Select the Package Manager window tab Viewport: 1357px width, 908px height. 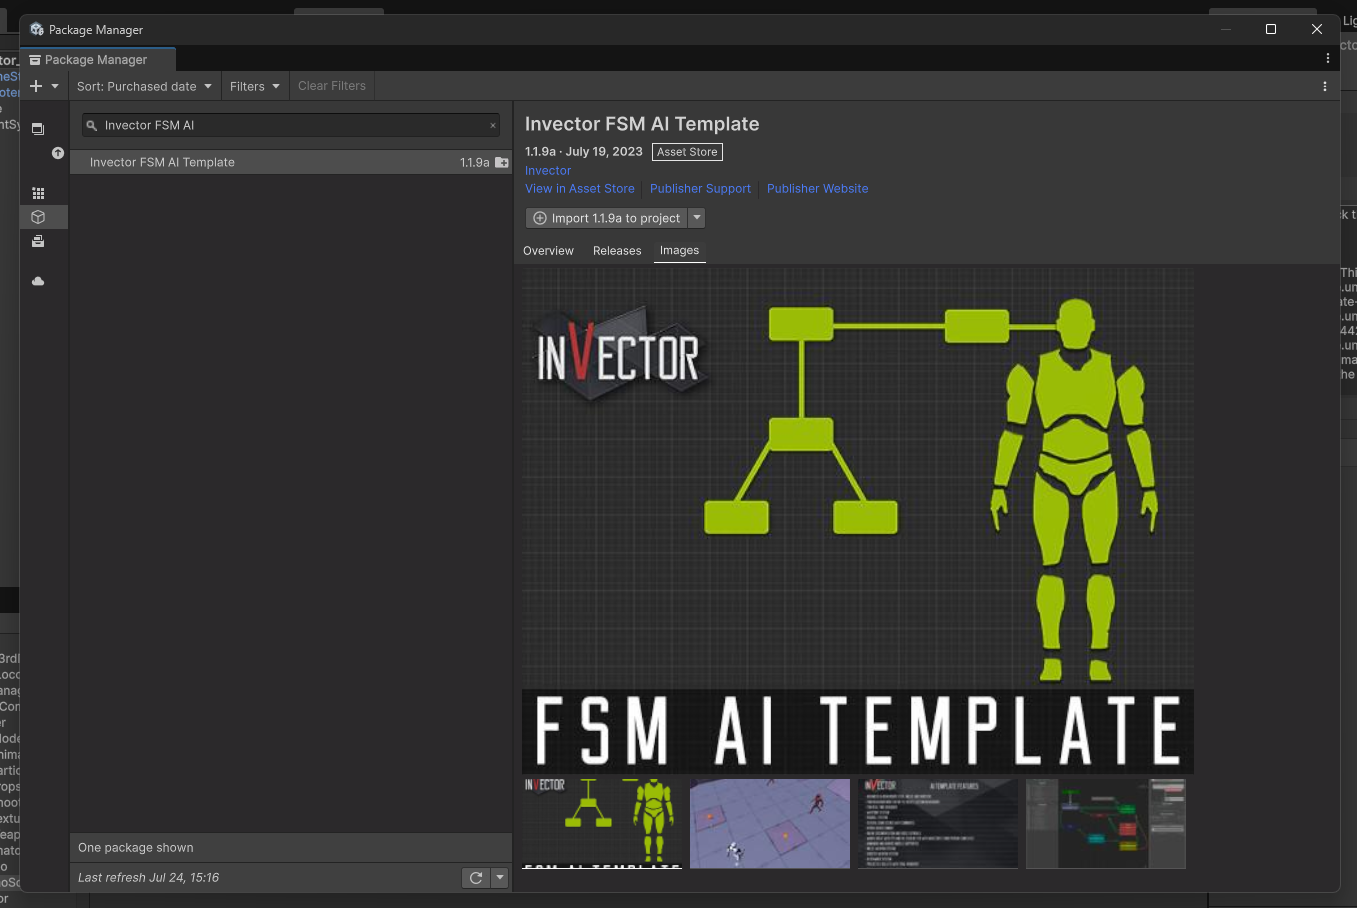click(97, 60)
